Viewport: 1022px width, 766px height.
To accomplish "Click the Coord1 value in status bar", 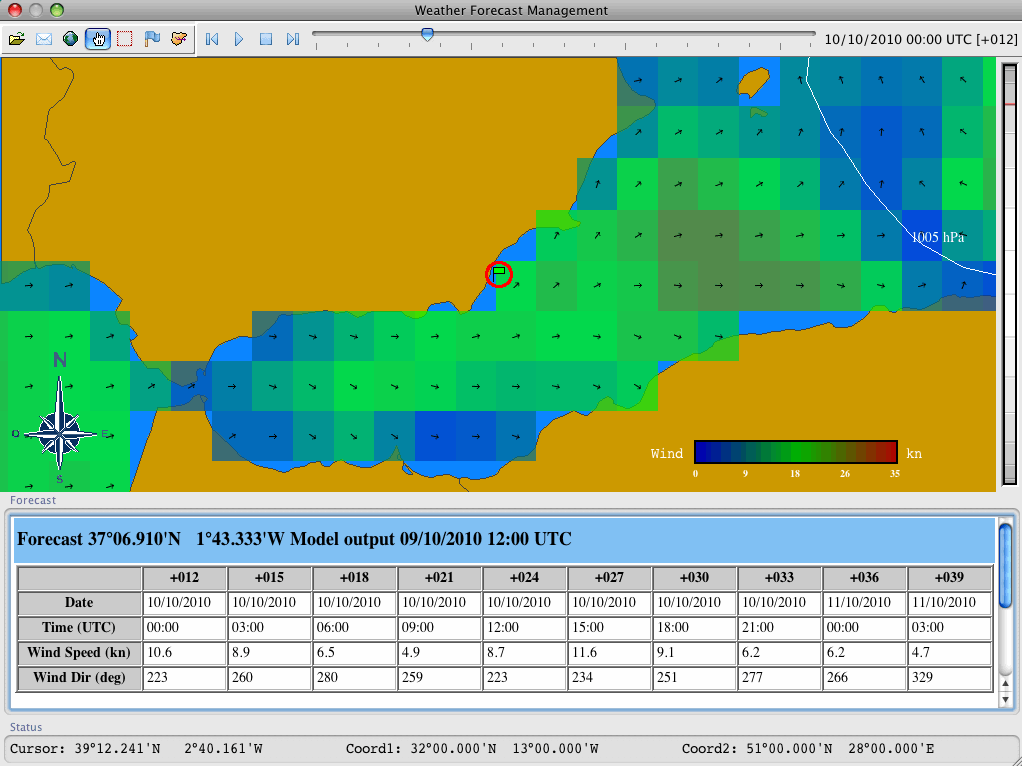I will 472,748.
